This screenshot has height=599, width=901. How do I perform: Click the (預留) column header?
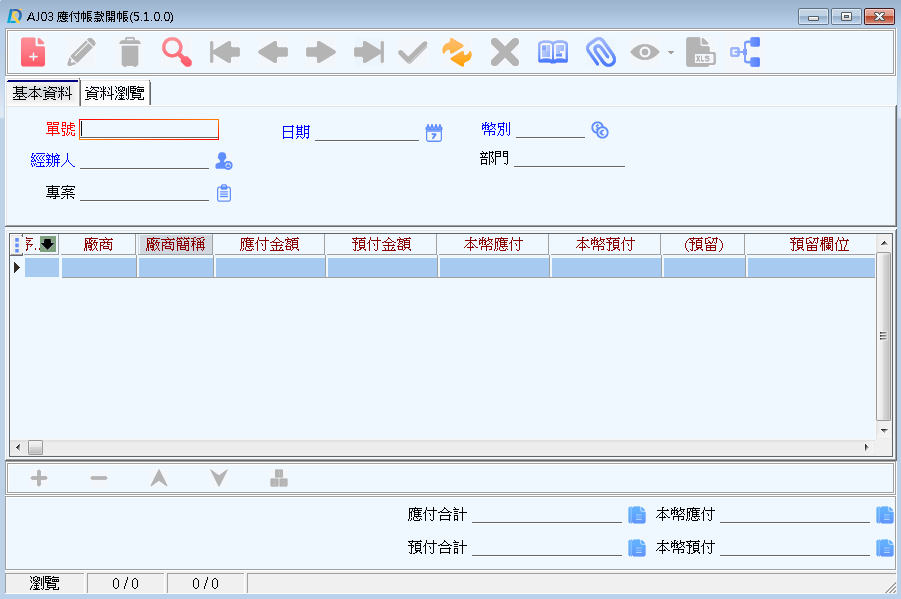click(703, 244)
